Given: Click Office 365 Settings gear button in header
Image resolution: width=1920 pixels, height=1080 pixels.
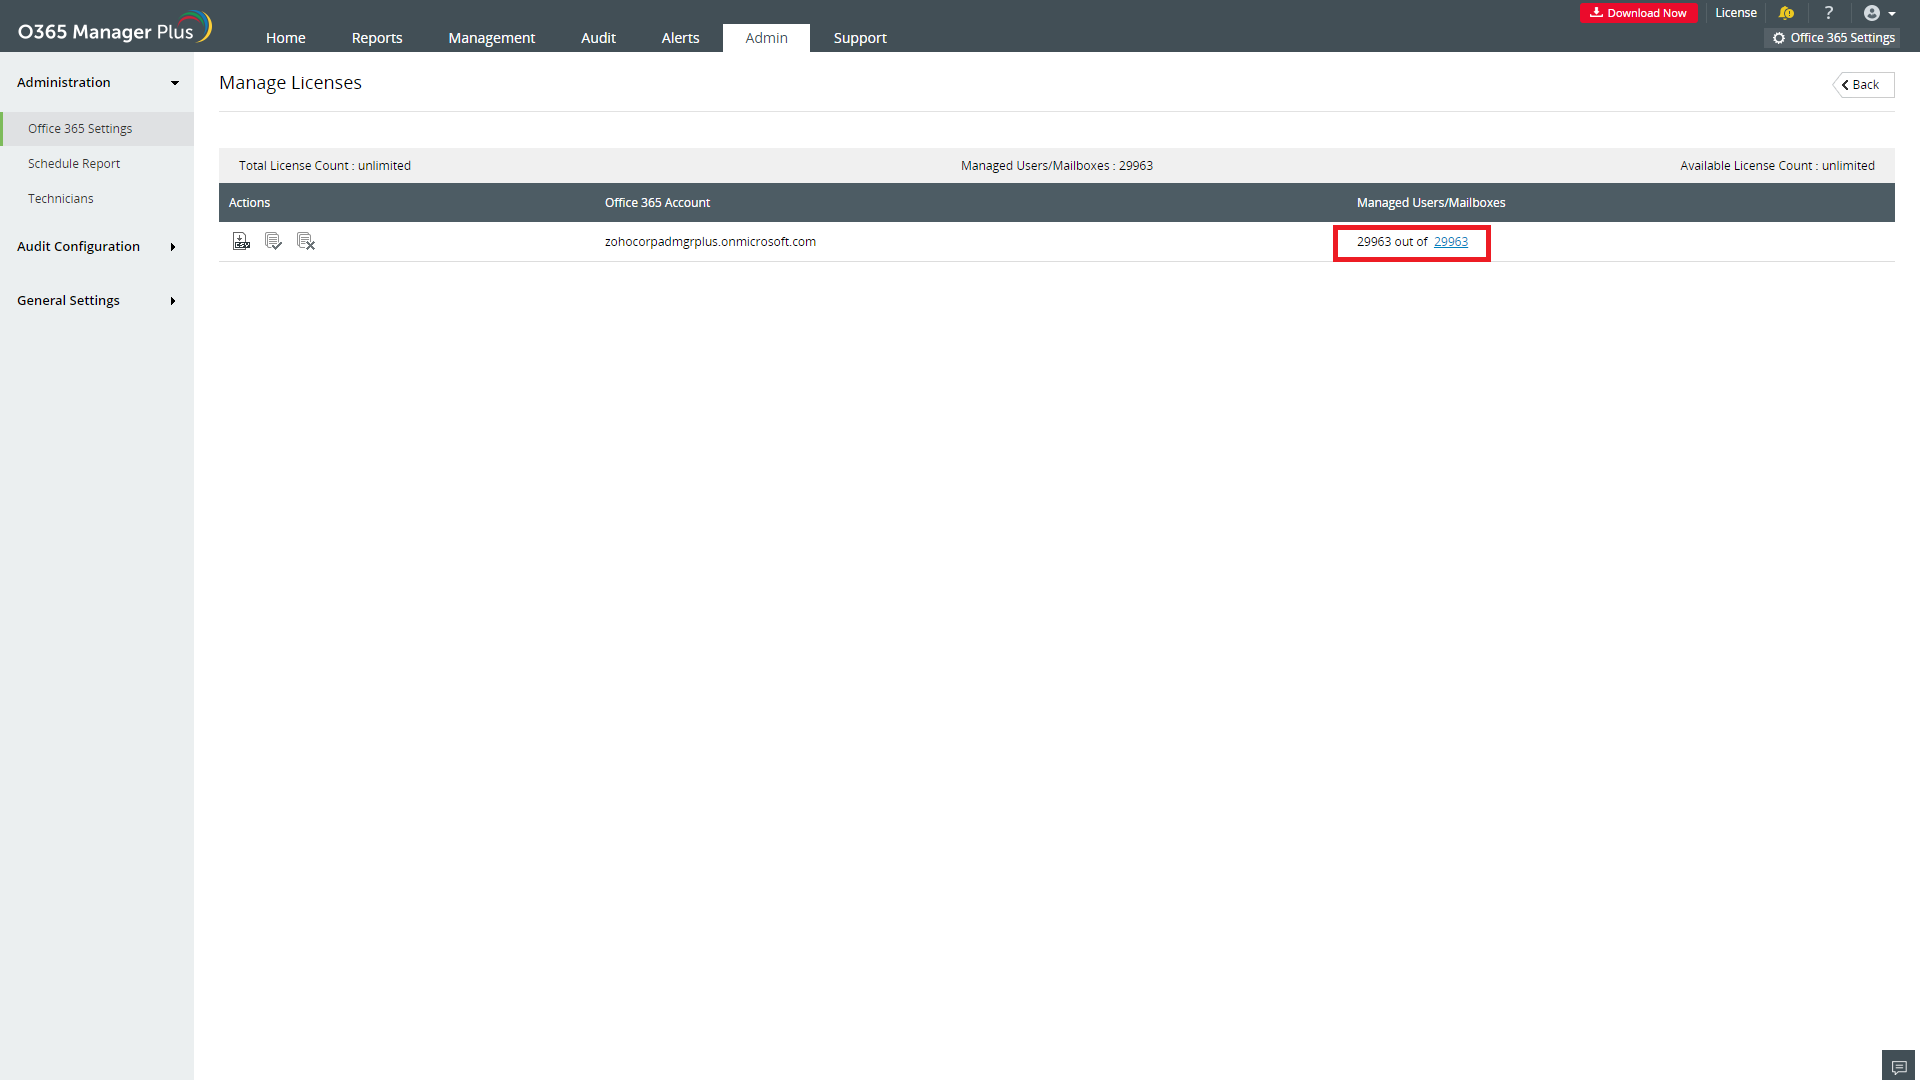Looking at the screenshot, I should coord(1833,38).
